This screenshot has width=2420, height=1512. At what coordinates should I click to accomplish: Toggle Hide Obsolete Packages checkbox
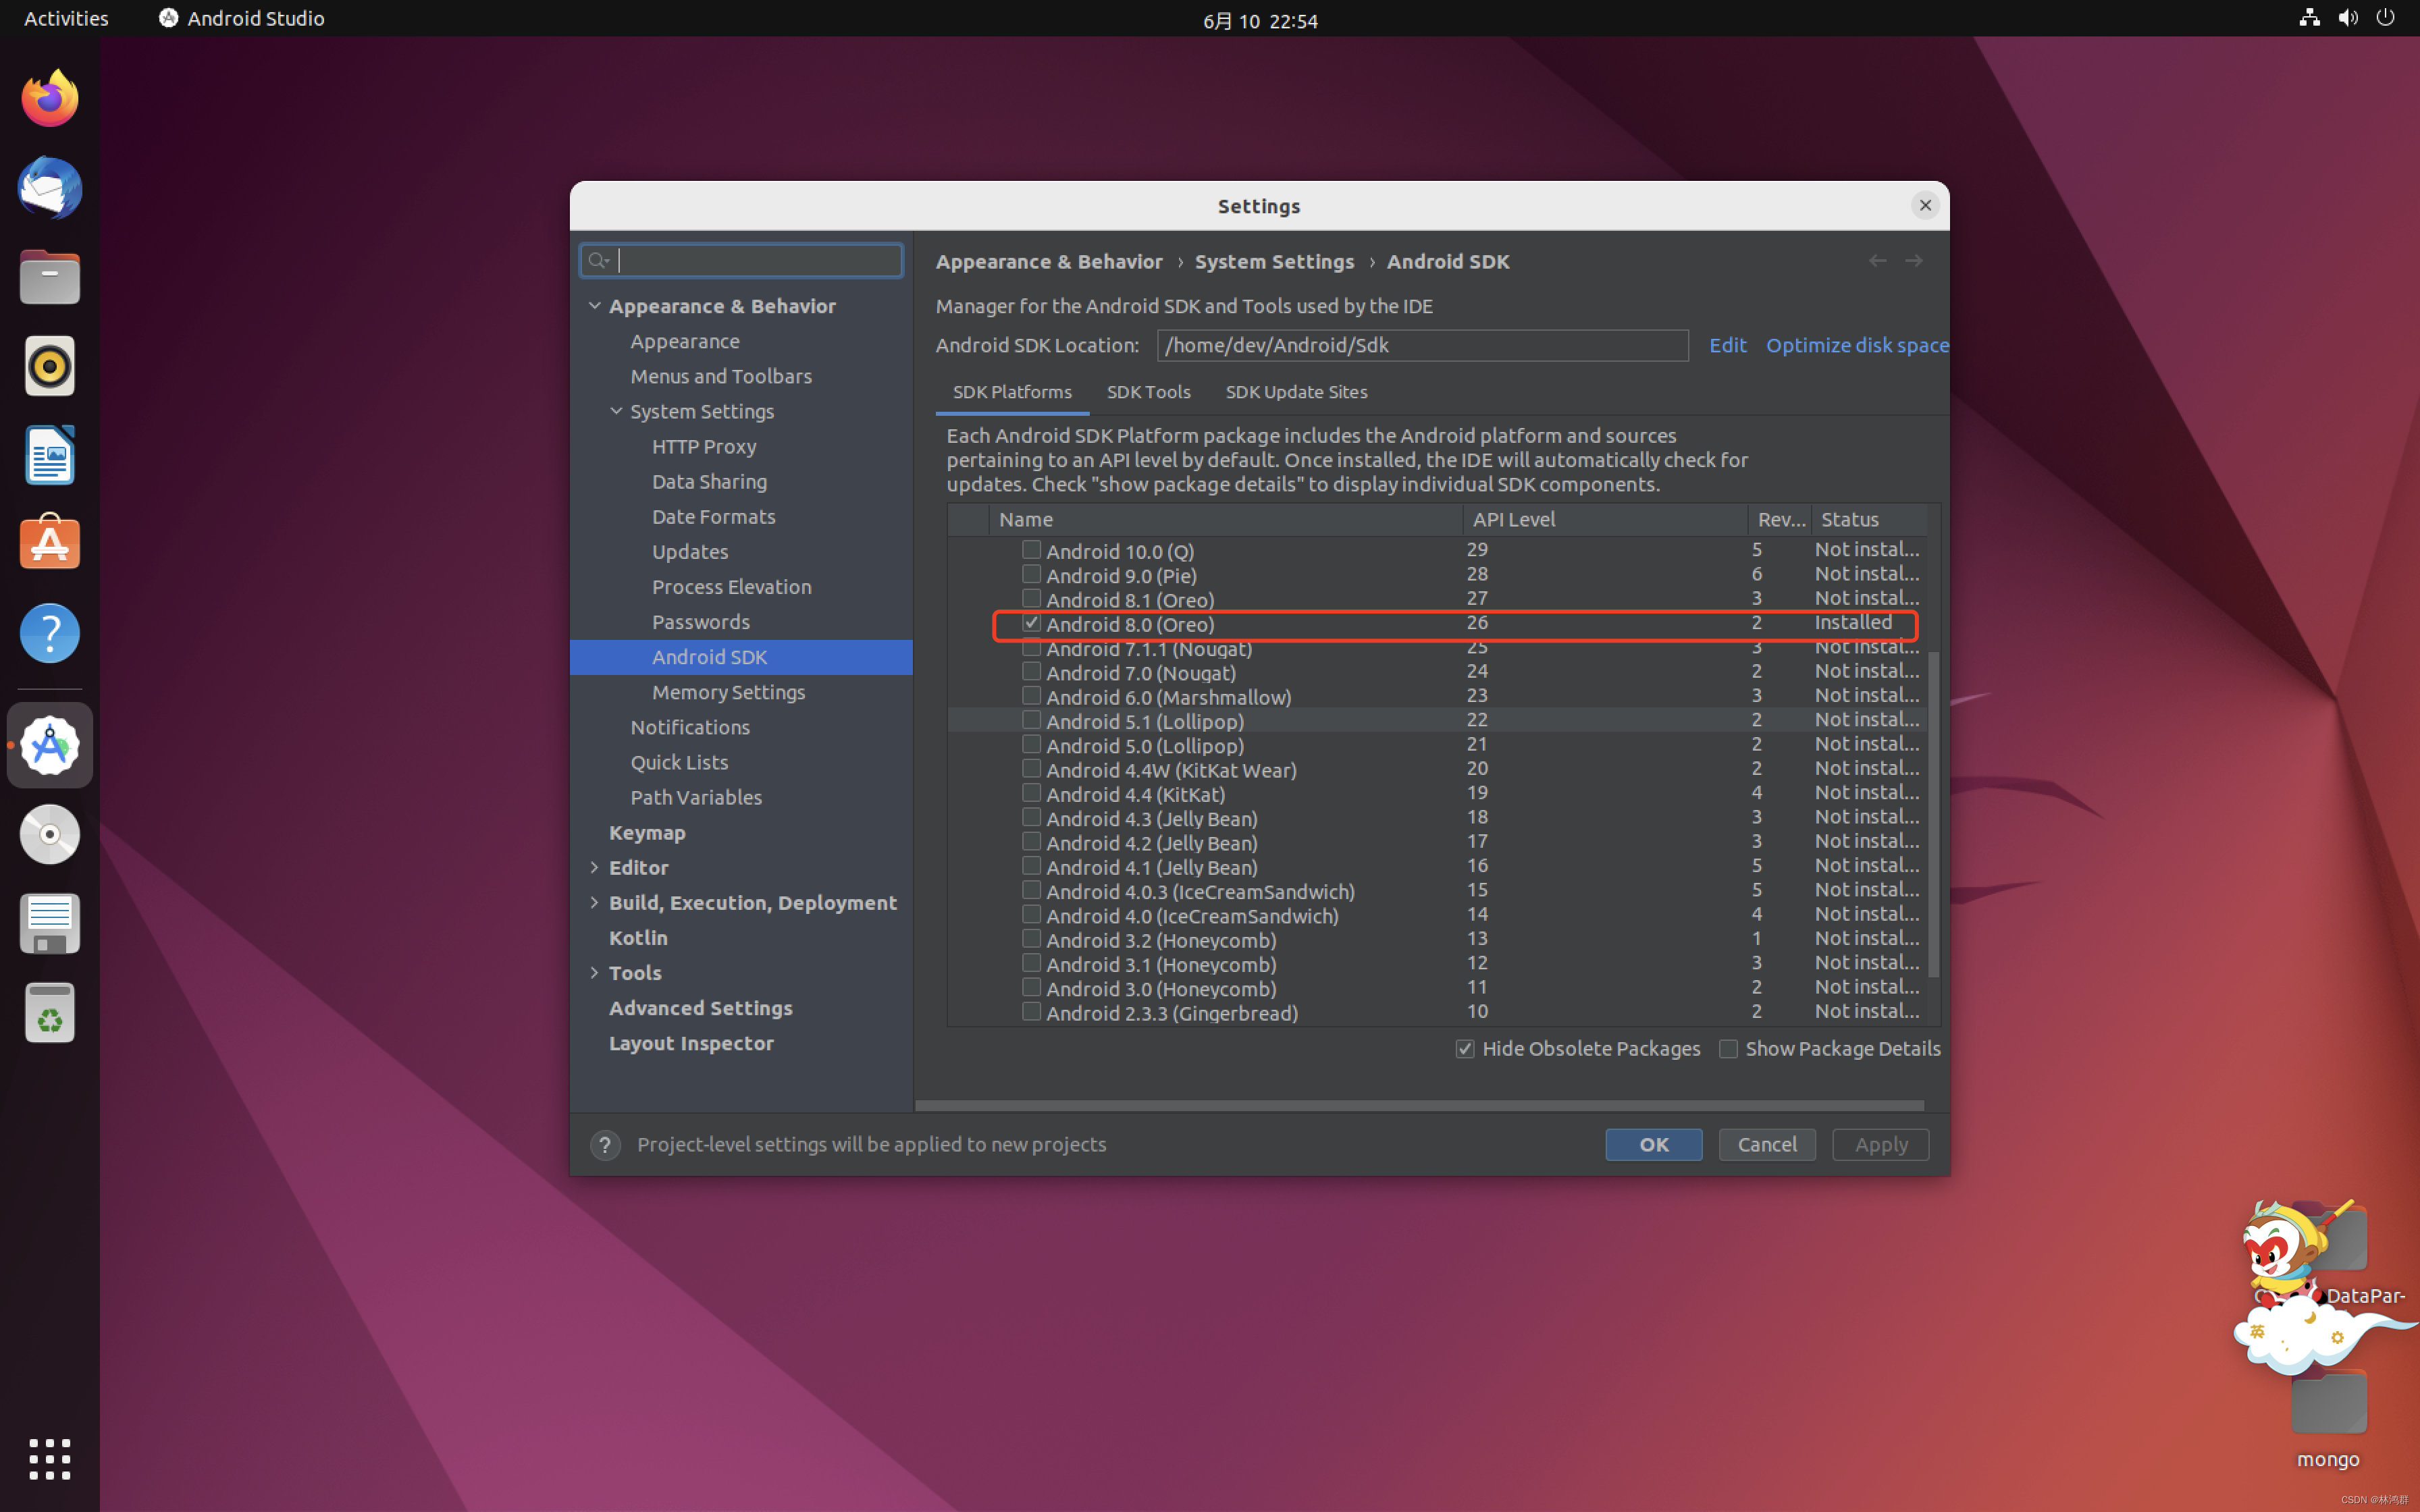coord(1465,1048)
